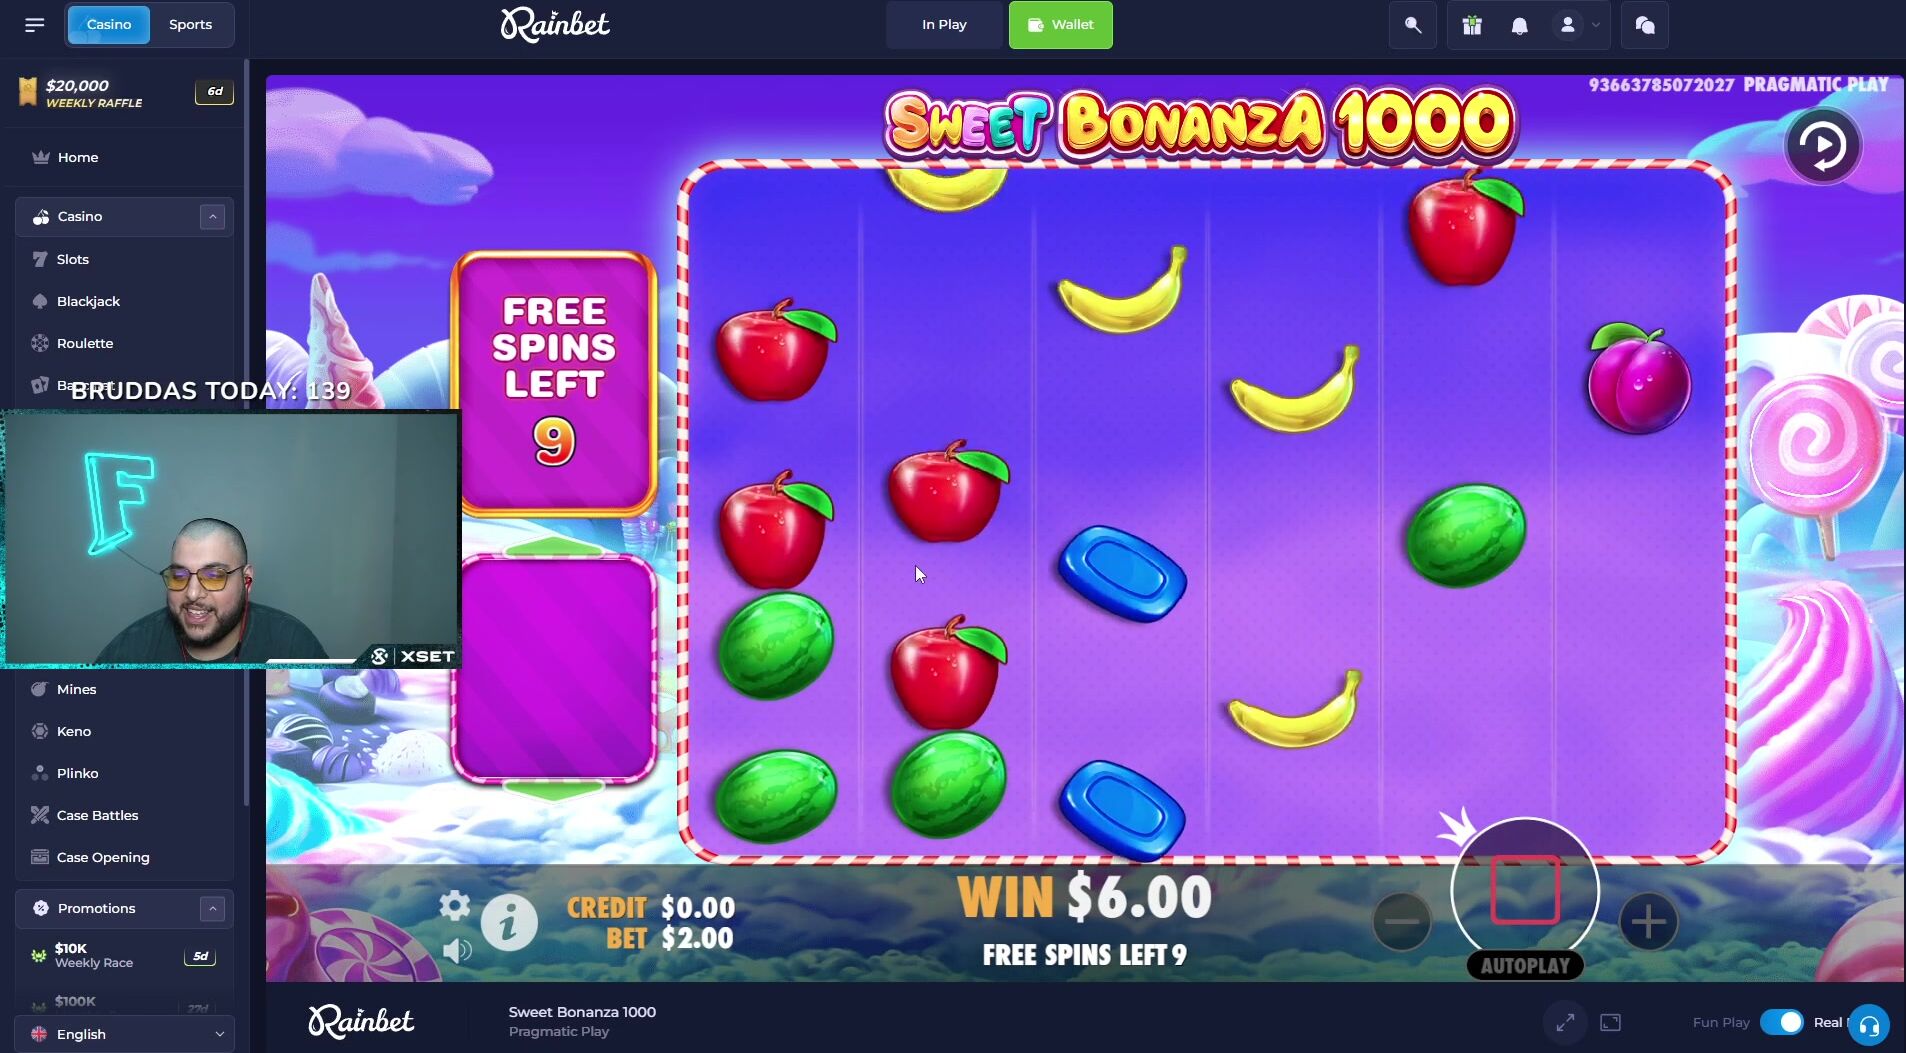Click the search magnifier icon
Image resolution: width=1906 pixels, height=1053 pixels.
click(x=1413, y=25)
